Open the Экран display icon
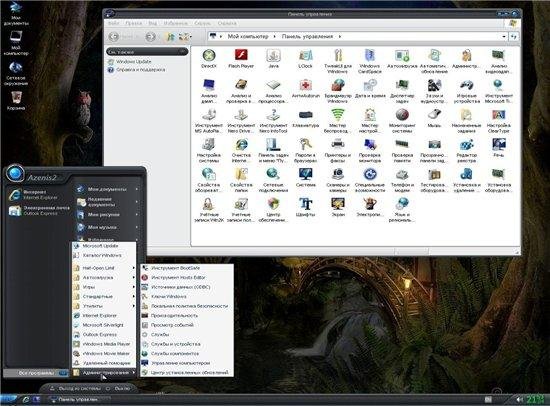 (338, 207)
